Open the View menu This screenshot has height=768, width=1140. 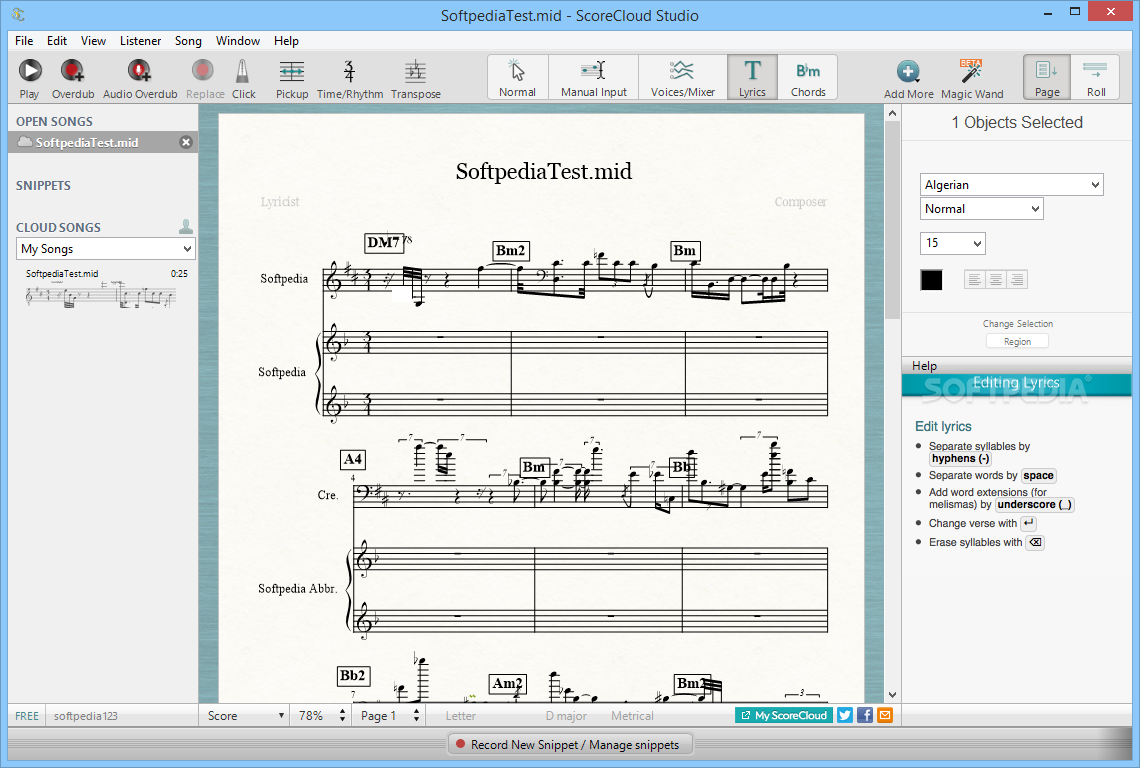93,41
